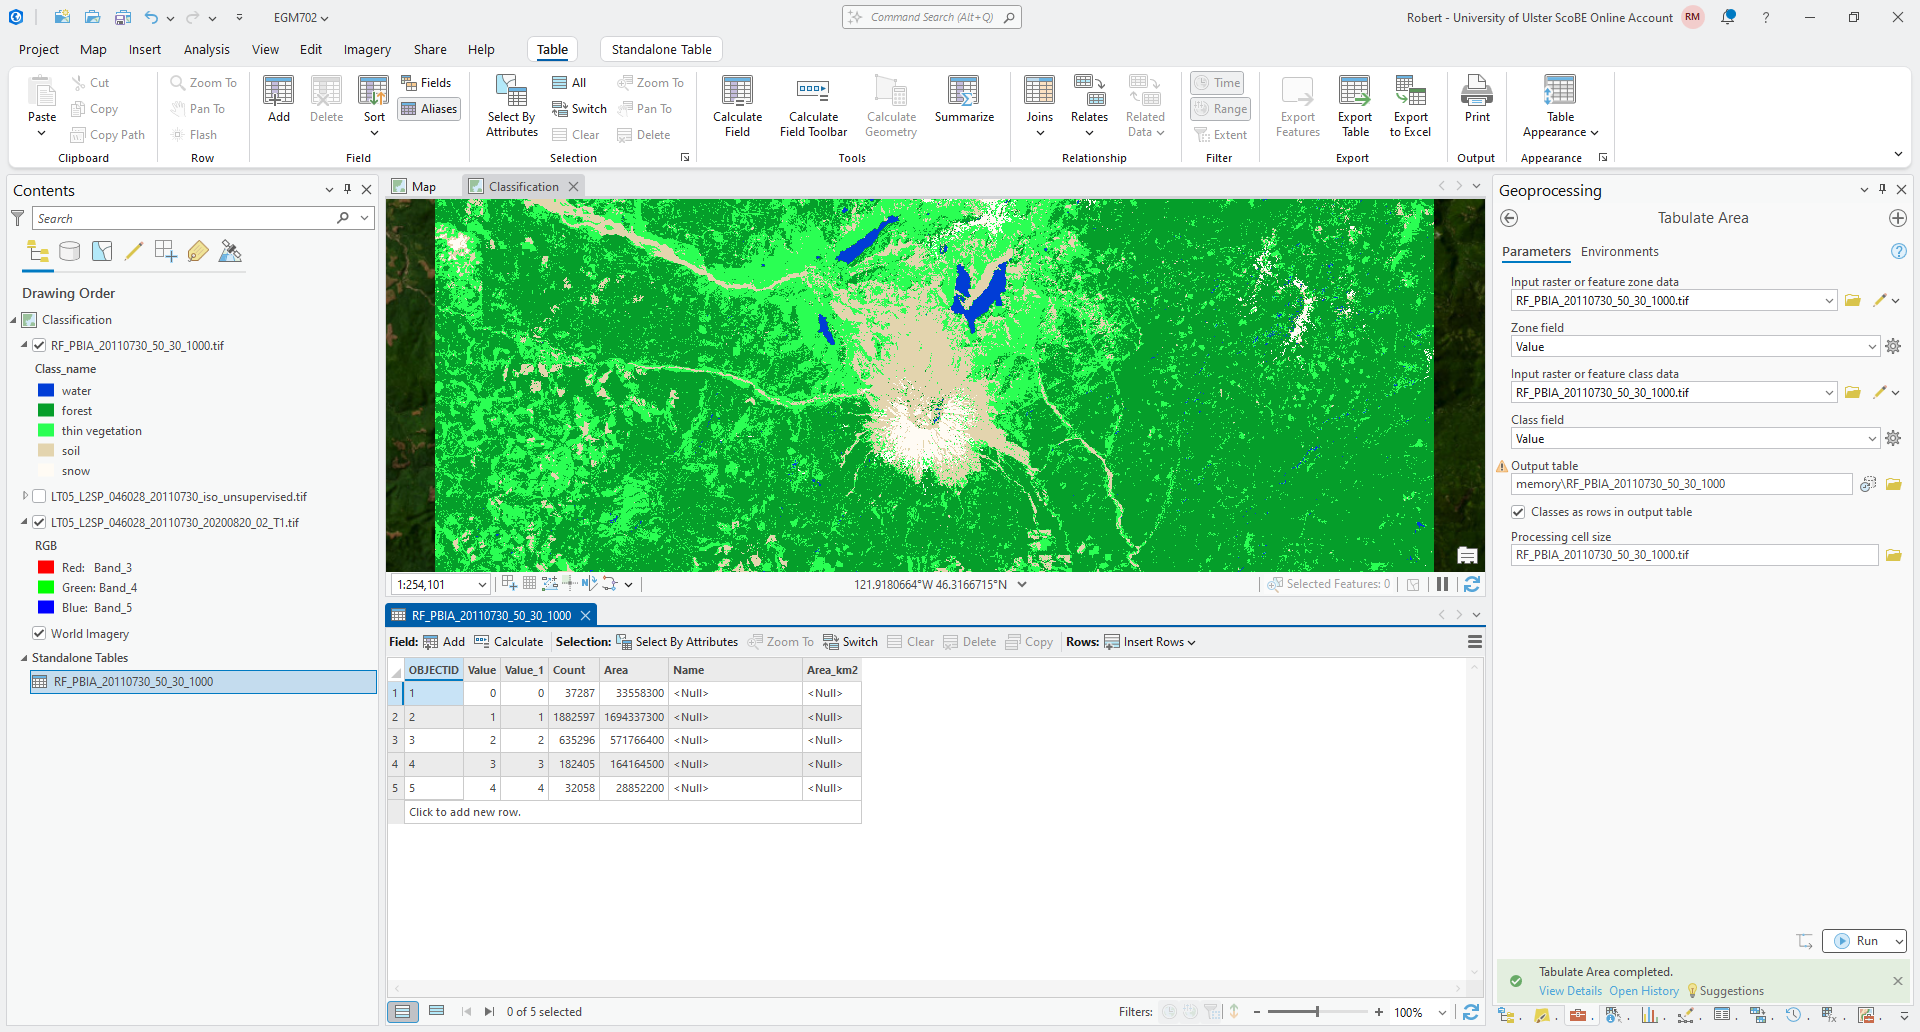Collapse the Standalone Tables group
The width and height of the screenshot is (1920, 1032).
pyautogui.click(x=24, y=658)
